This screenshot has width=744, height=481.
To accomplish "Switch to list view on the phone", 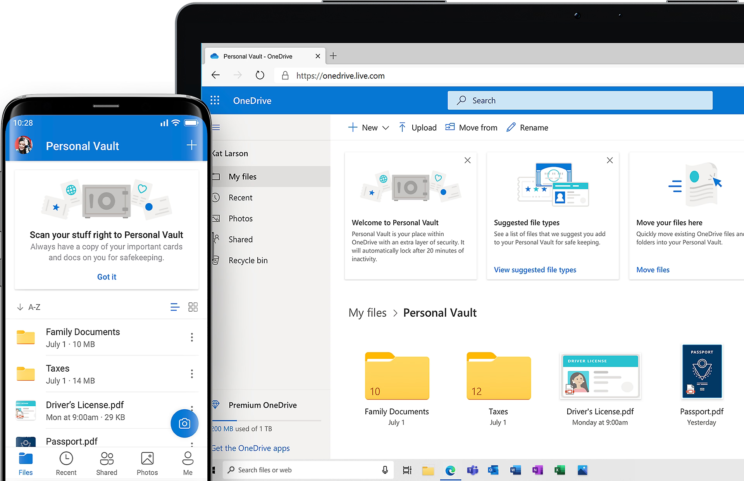I will pyautogui.click(x=175, y=307).
